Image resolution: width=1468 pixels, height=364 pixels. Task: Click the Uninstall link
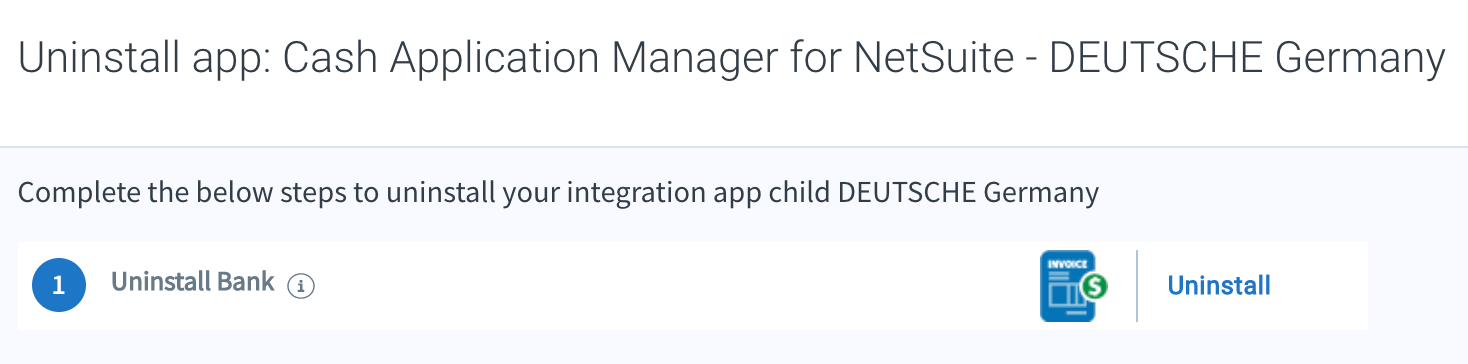click(x=1219, y=286)
